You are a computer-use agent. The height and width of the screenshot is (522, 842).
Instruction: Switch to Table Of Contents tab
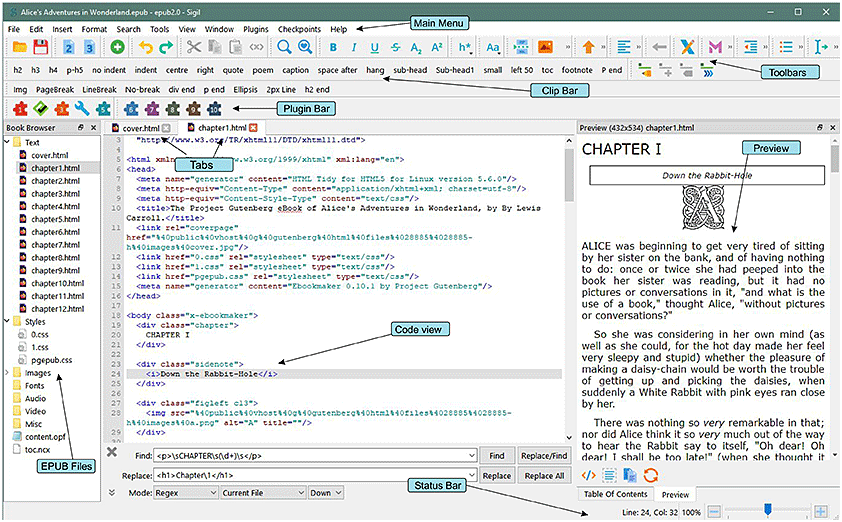615,494
